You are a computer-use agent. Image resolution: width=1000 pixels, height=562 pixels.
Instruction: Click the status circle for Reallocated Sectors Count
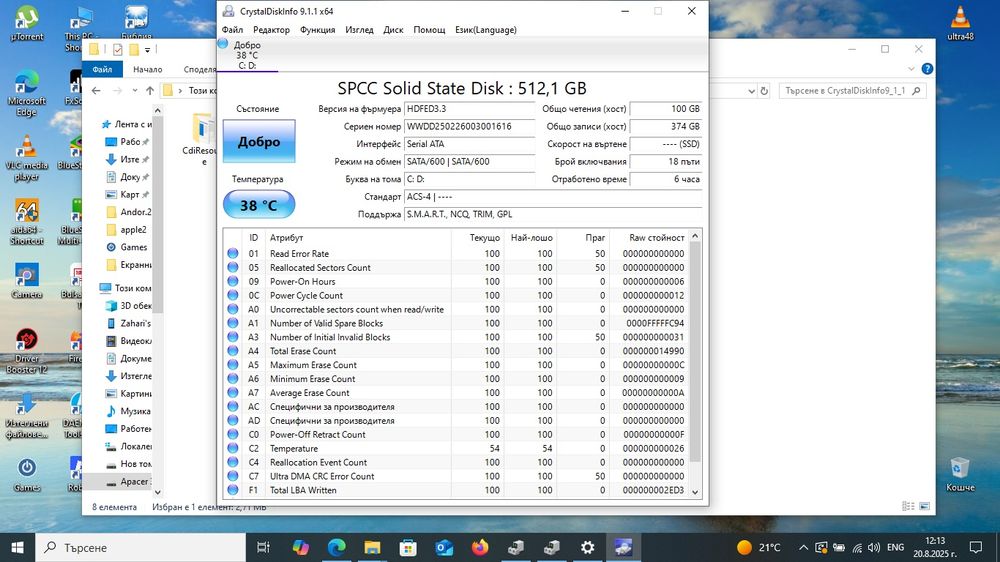click(x=233, y=267)
